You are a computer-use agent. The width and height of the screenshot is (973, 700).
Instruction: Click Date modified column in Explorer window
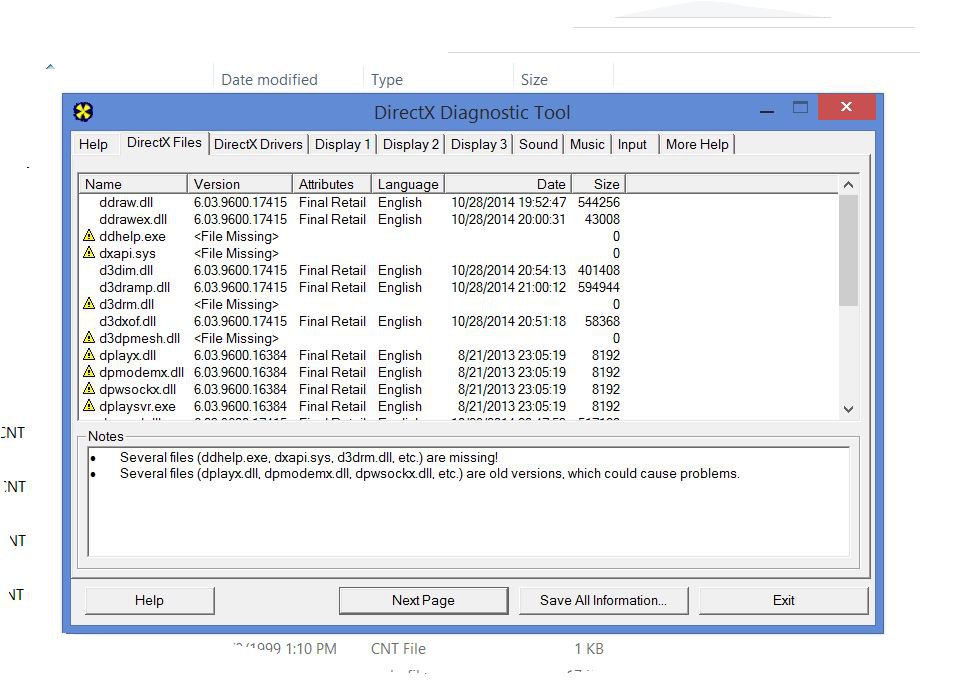(x=269, y=79)
